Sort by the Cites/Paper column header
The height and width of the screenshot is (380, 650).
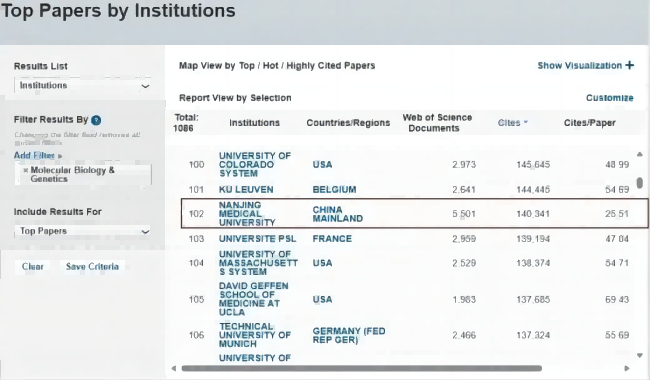click(589, 123)
